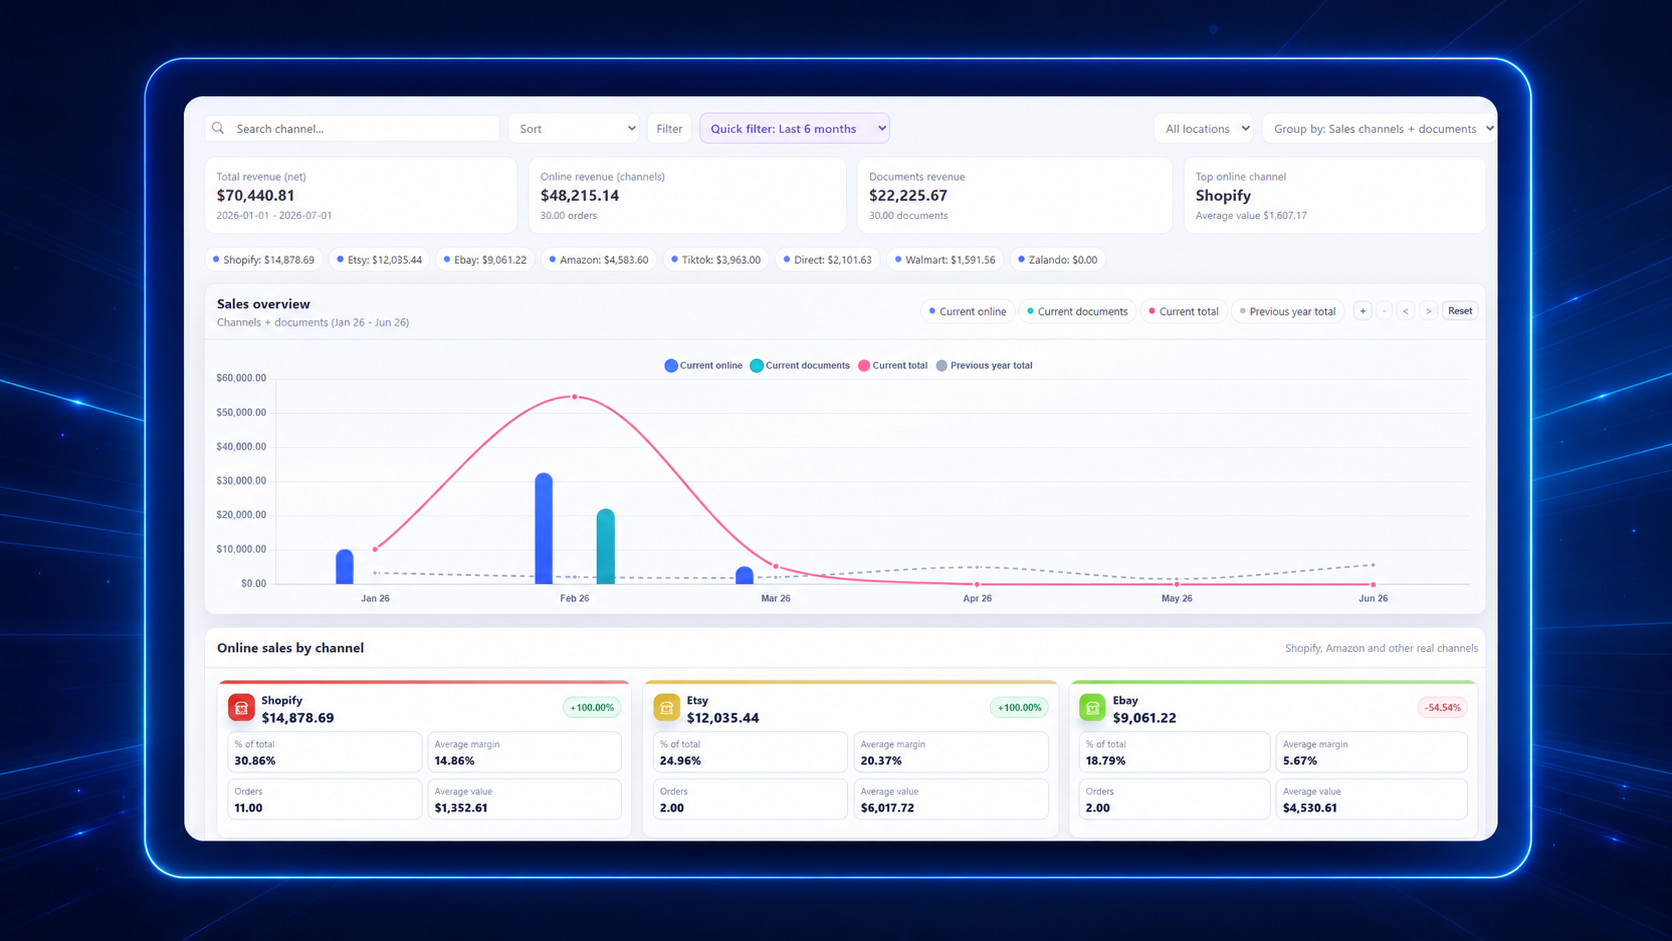Select the Shopify $14,878.69 chip
This screenshot has width=1672, height=941.
pyautogui.click(x=264, y=260)
